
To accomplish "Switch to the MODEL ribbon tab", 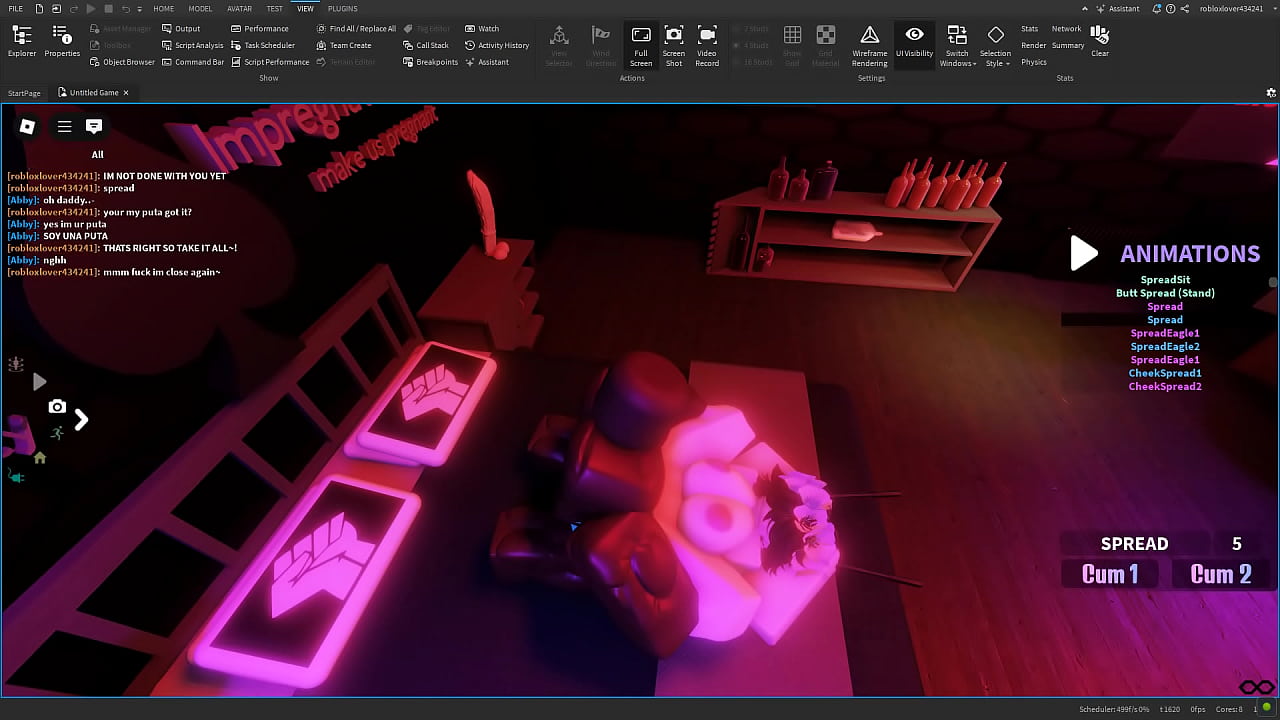I will (200, 8).
